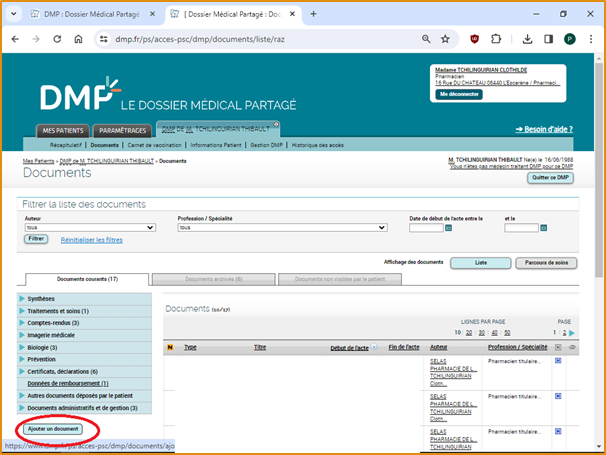
Task: Click the start date input field
Action: pos(425,228)
